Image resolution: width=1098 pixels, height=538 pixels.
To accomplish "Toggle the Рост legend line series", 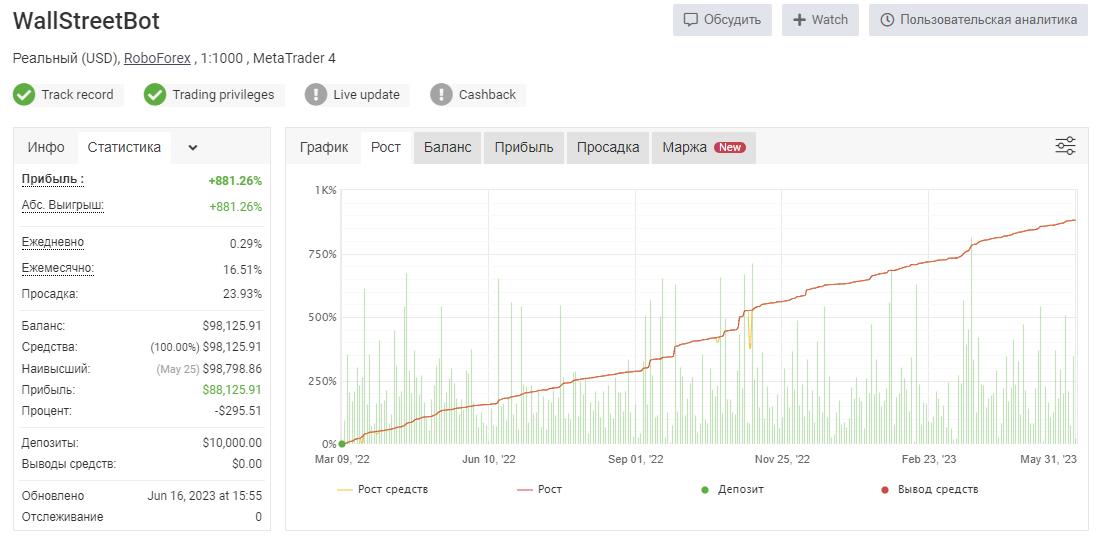I will [539, 490].
